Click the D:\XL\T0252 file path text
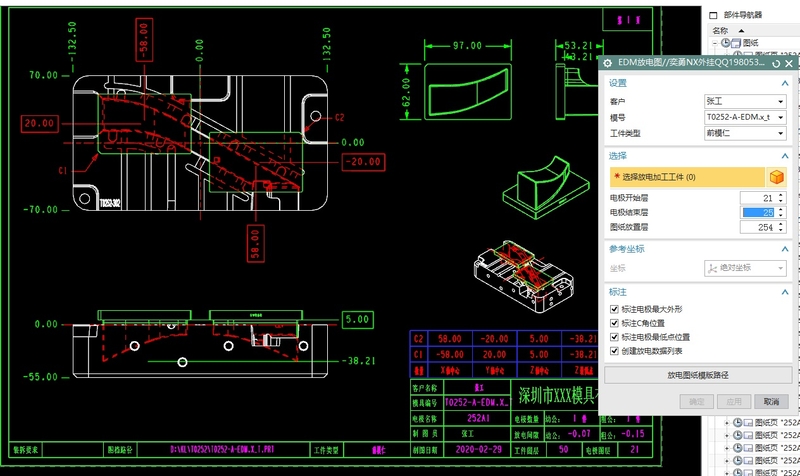Image resolution: width=800 pixels, height=476 pixels. click(x=222, y=449)
